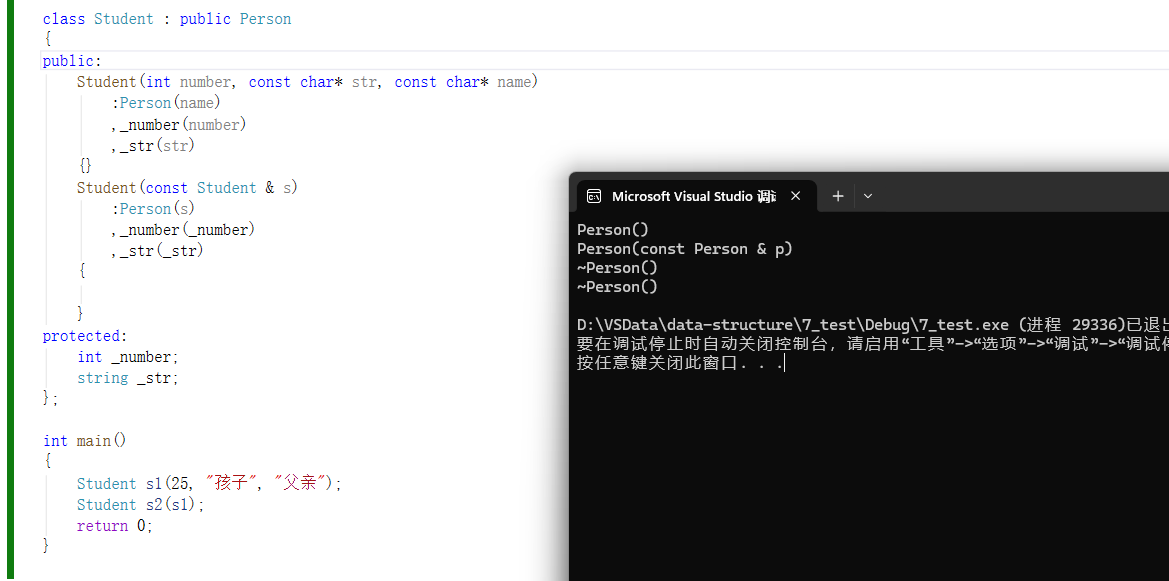Click the 'Student s2(s1);' statement

coord(140,505)
